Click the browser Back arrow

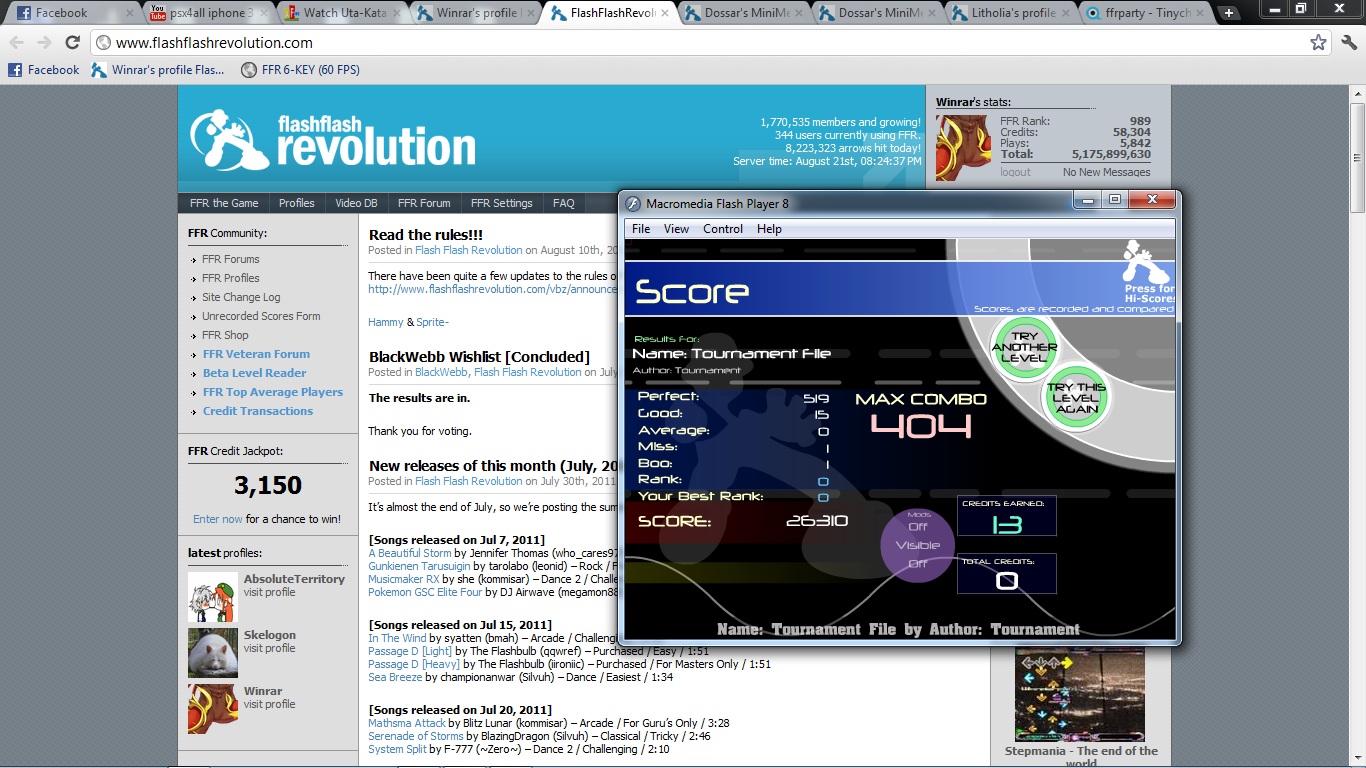[18, 43]
